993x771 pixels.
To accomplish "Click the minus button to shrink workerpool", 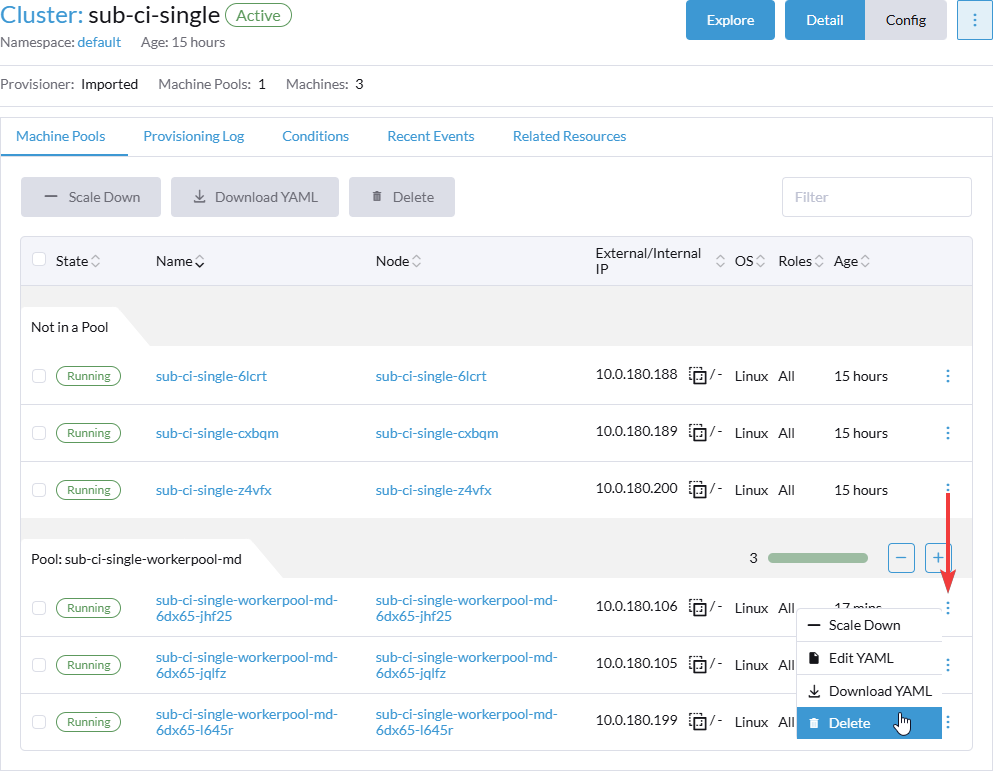I will pyautogui.click(x=901, y=558).
